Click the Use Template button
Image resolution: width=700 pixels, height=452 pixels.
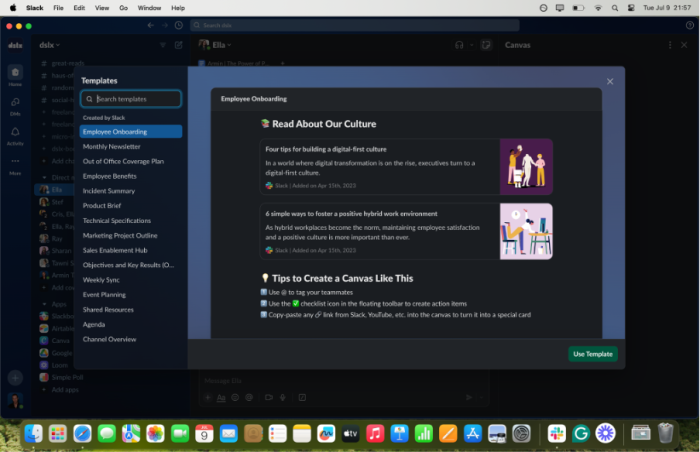592,354
